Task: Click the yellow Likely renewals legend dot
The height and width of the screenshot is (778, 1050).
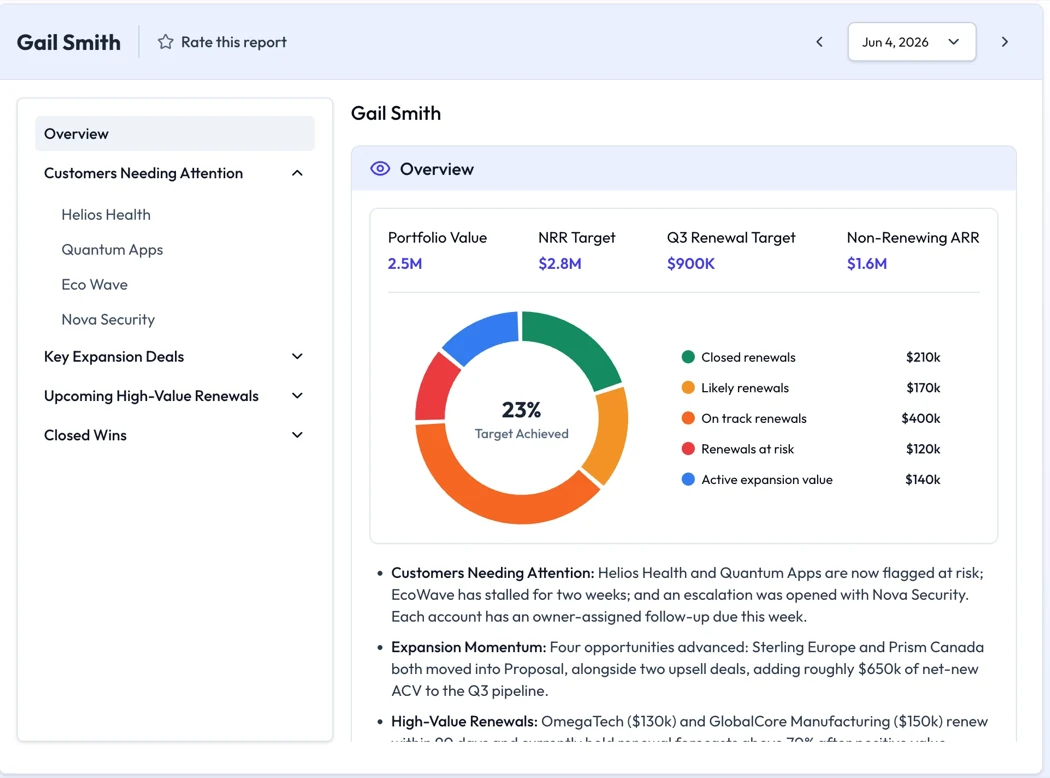Action: click(x=688, y=388)
